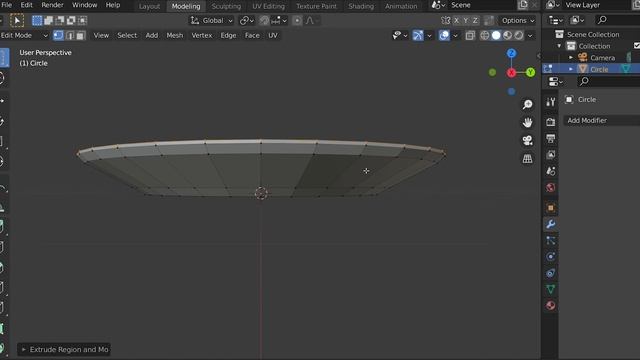
Task: Toggle perspective/orthographic grid icon
Action: click(x=527, y=158)
